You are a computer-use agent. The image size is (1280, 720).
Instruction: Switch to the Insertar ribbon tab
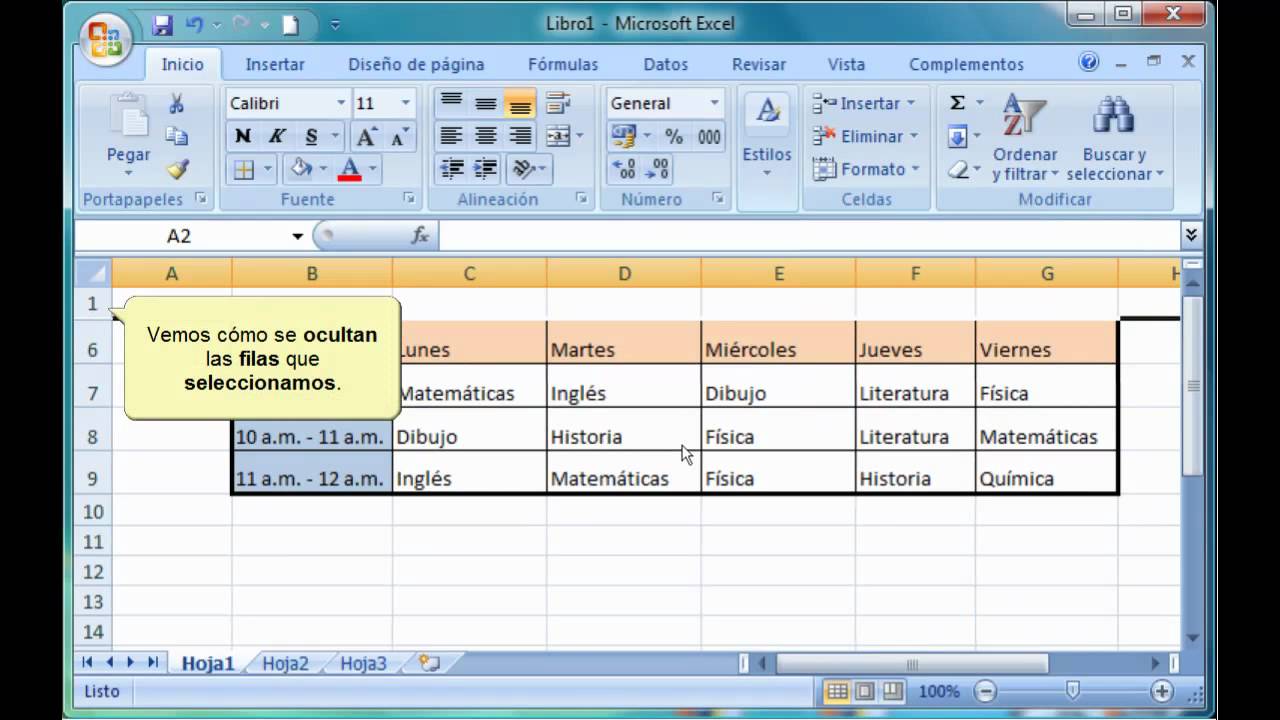pyautogui.click(x=275, y=64)
